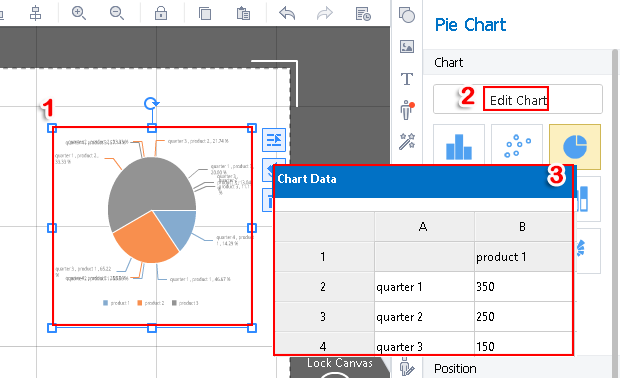Open the image panel sidebar icon
This screenshot has height=378, width=620.
407,47
